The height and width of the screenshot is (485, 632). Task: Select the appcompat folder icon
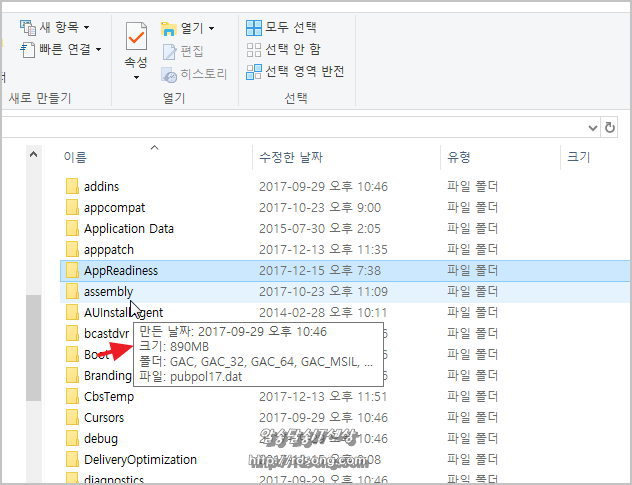tap(73, 207)
